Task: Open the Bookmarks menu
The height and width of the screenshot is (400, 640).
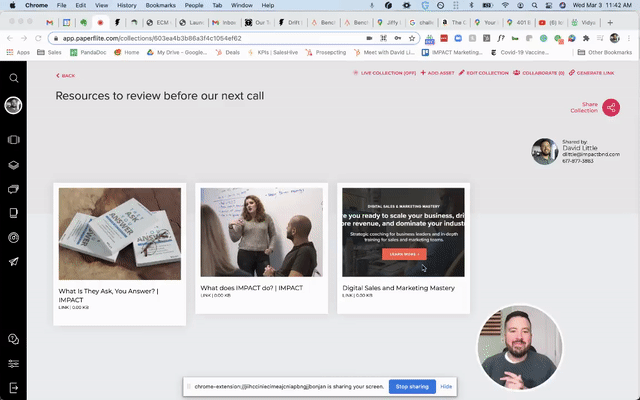Action: pos(160,5)
